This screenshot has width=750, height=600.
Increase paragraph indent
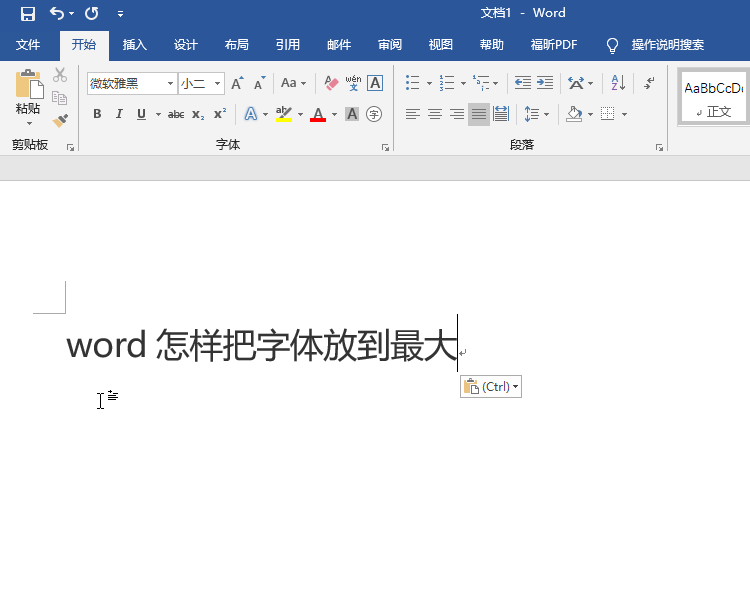pos(545,83)
